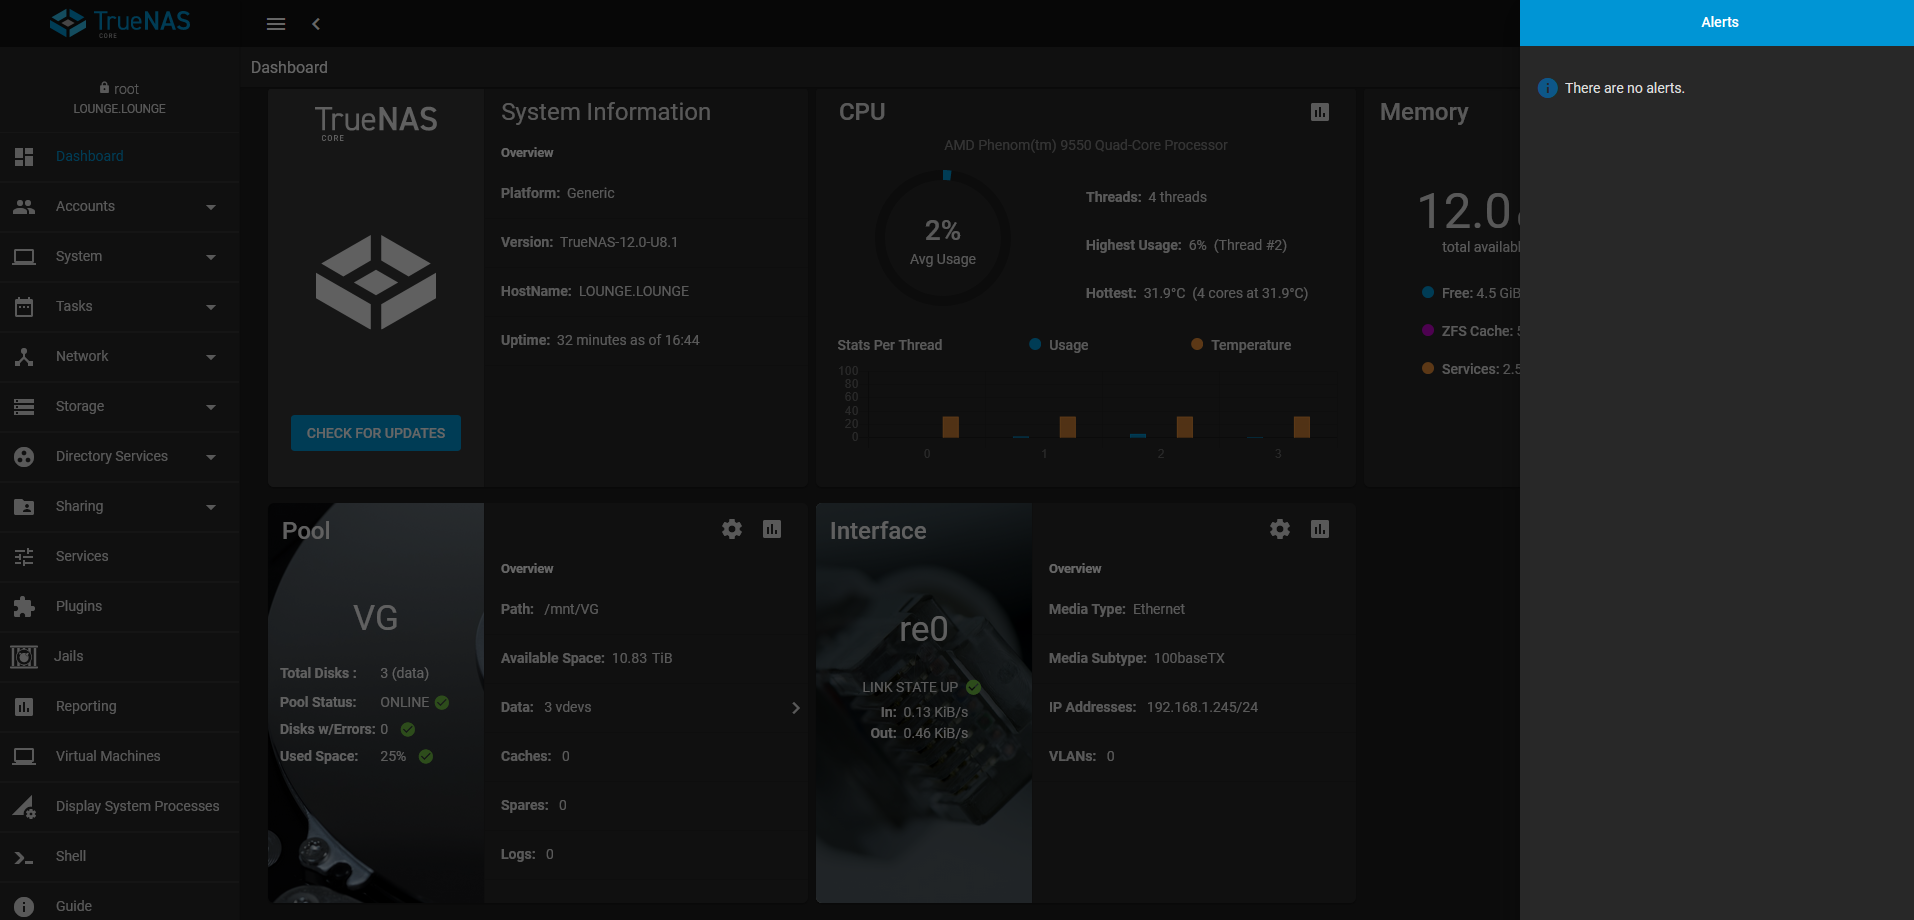This screenshot has width=1914, height=920.
Task: Click the TrueNAS logo in the header
Action: [x=120, y=23]
